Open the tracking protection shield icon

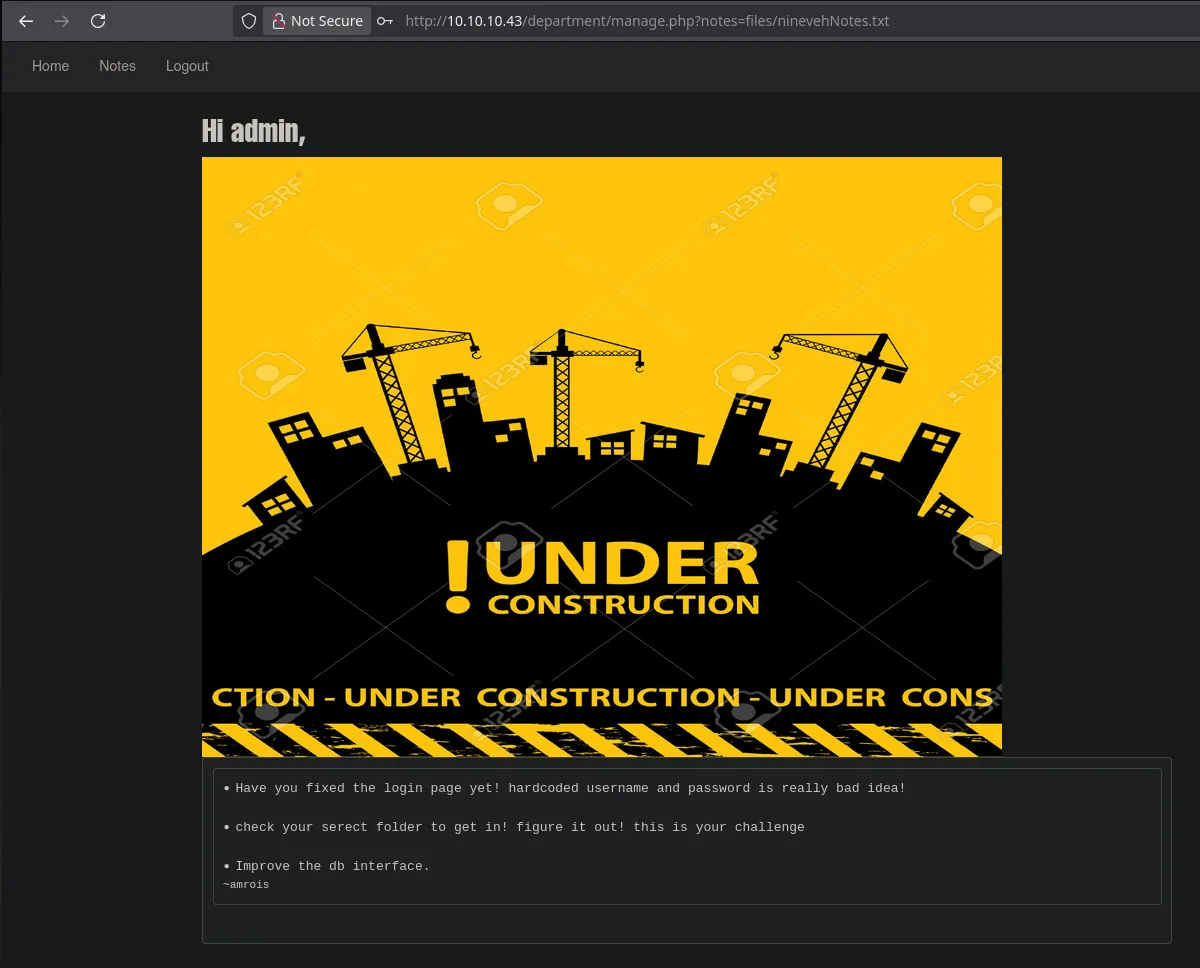tap(249, 21)
